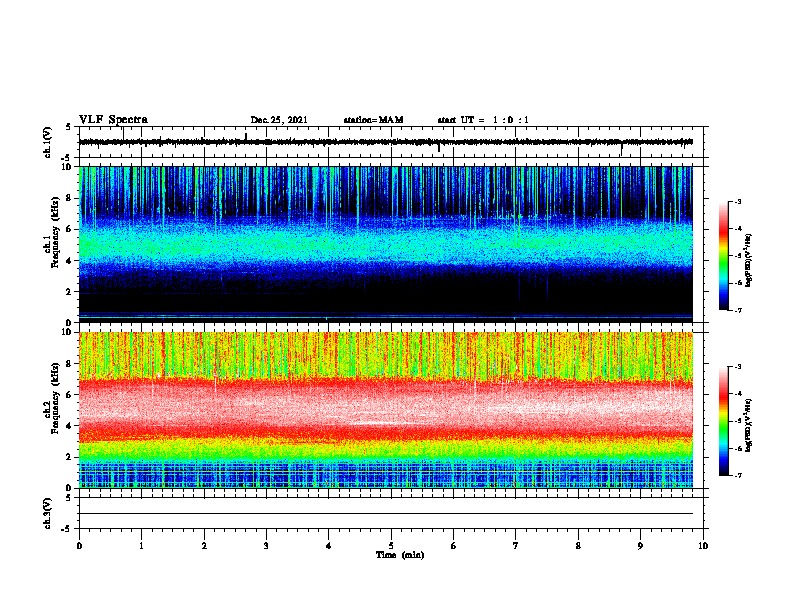Click the "VLF Spectra" title text
The image size is (792, 612).
point(113,120)
